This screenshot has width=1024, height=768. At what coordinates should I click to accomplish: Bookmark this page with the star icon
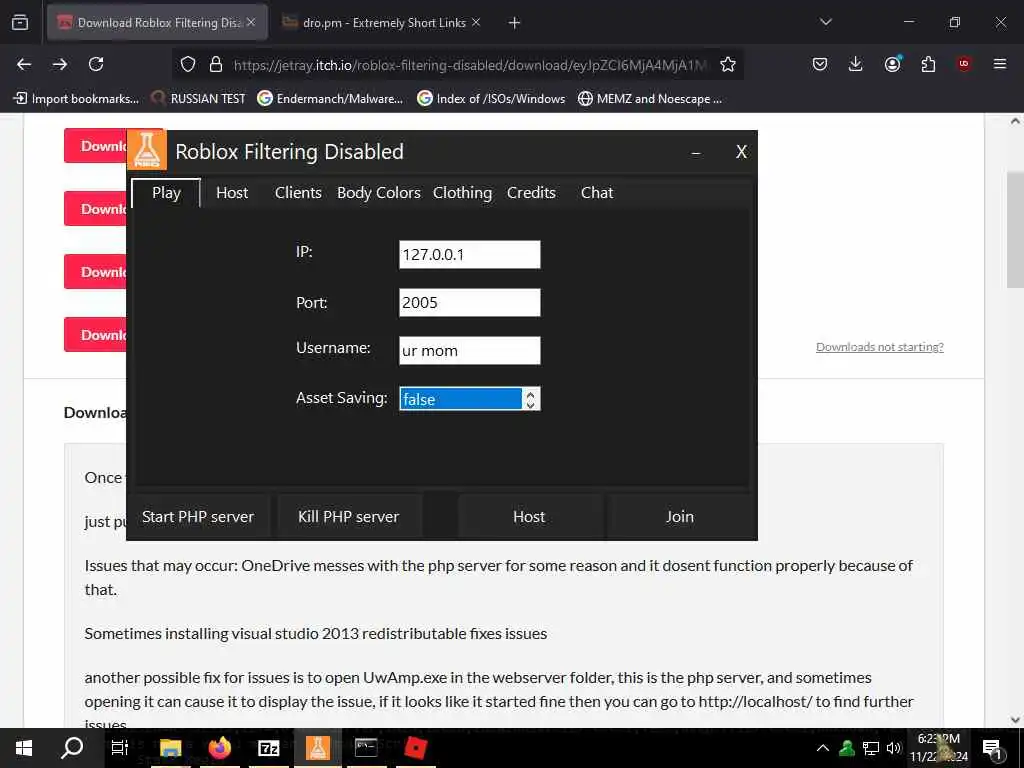point(728,64)
